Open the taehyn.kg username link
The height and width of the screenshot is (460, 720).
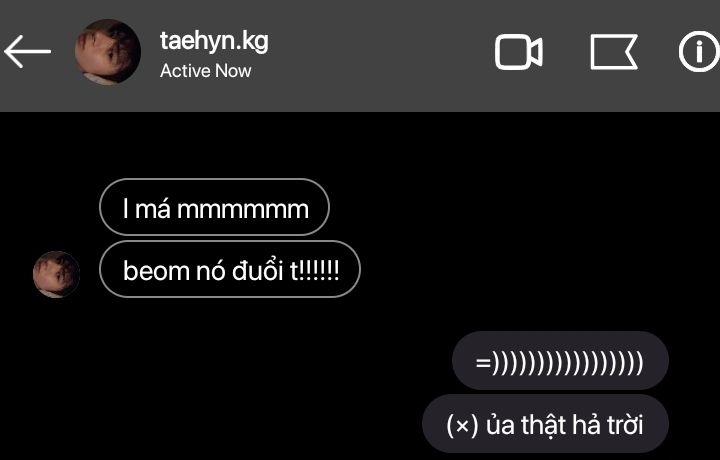pyautogui.click(x=214, y=41)
